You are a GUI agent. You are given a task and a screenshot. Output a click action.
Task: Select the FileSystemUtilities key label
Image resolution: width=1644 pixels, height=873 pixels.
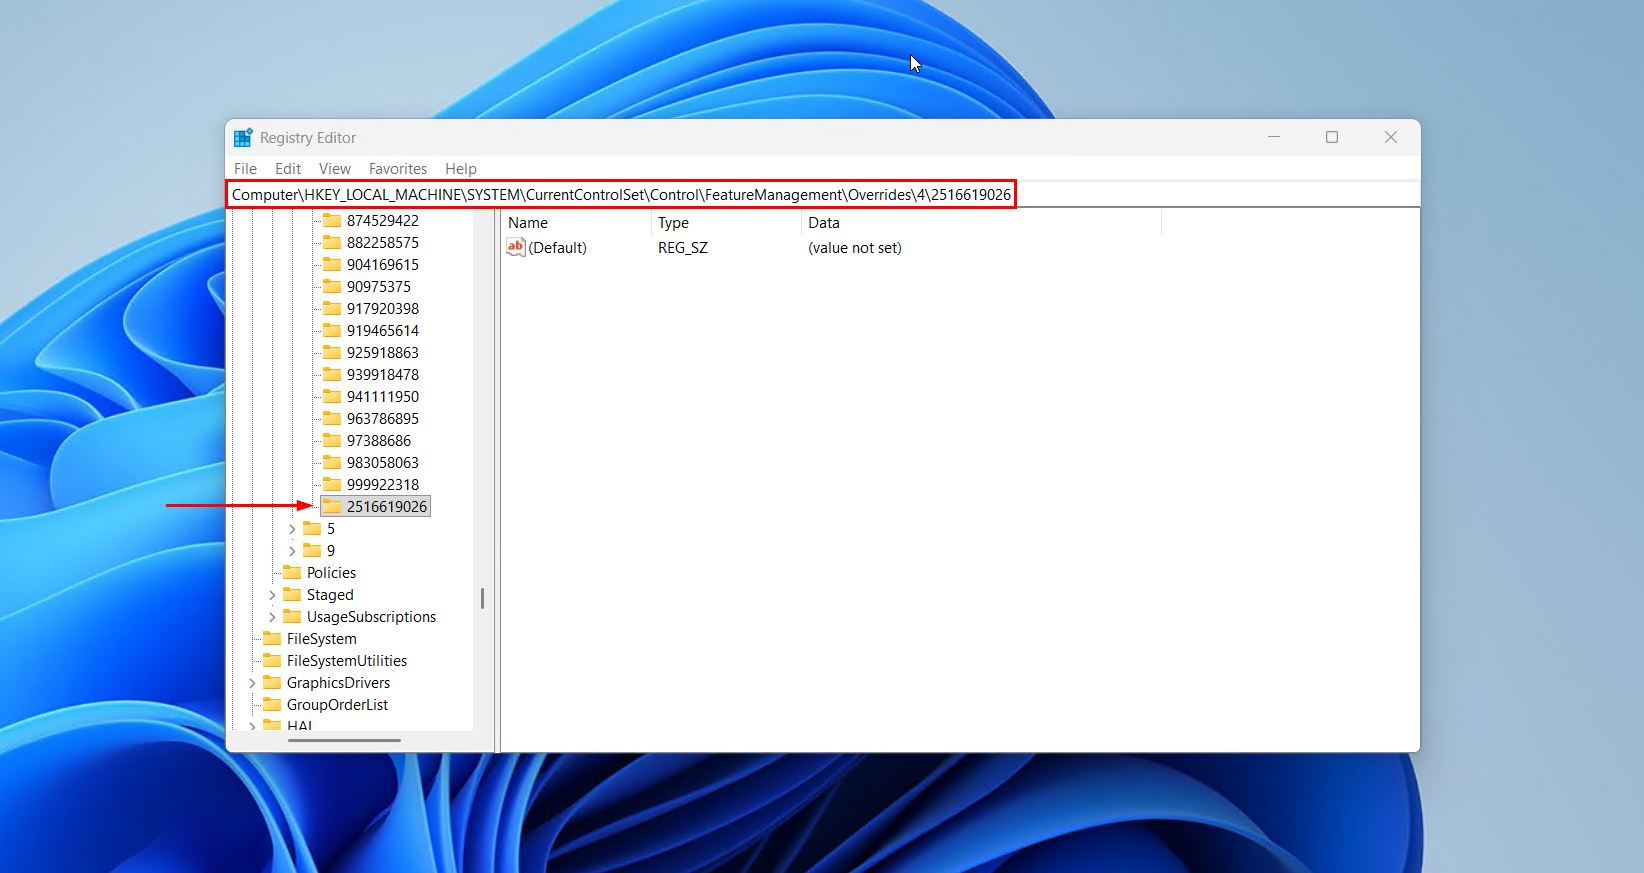[x=347, y=661]
